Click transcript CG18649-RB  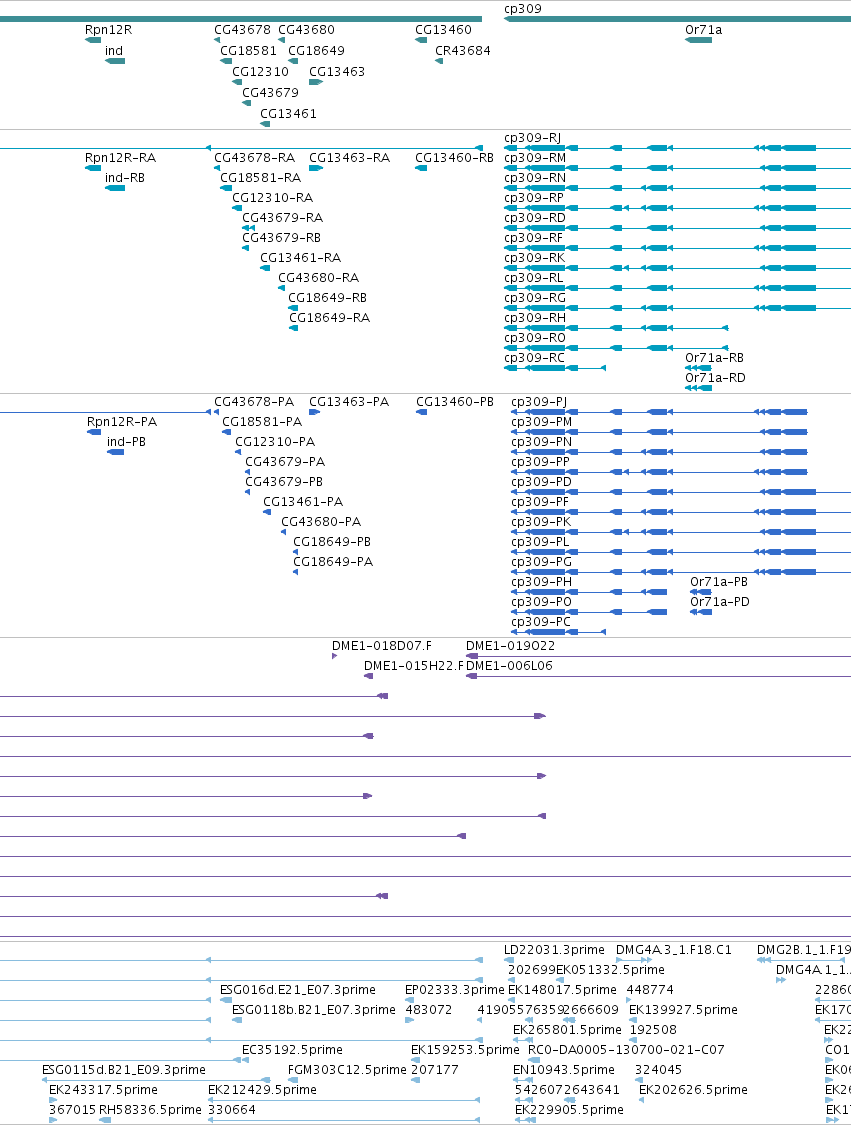pyautogui.click(x=327, y=298)
